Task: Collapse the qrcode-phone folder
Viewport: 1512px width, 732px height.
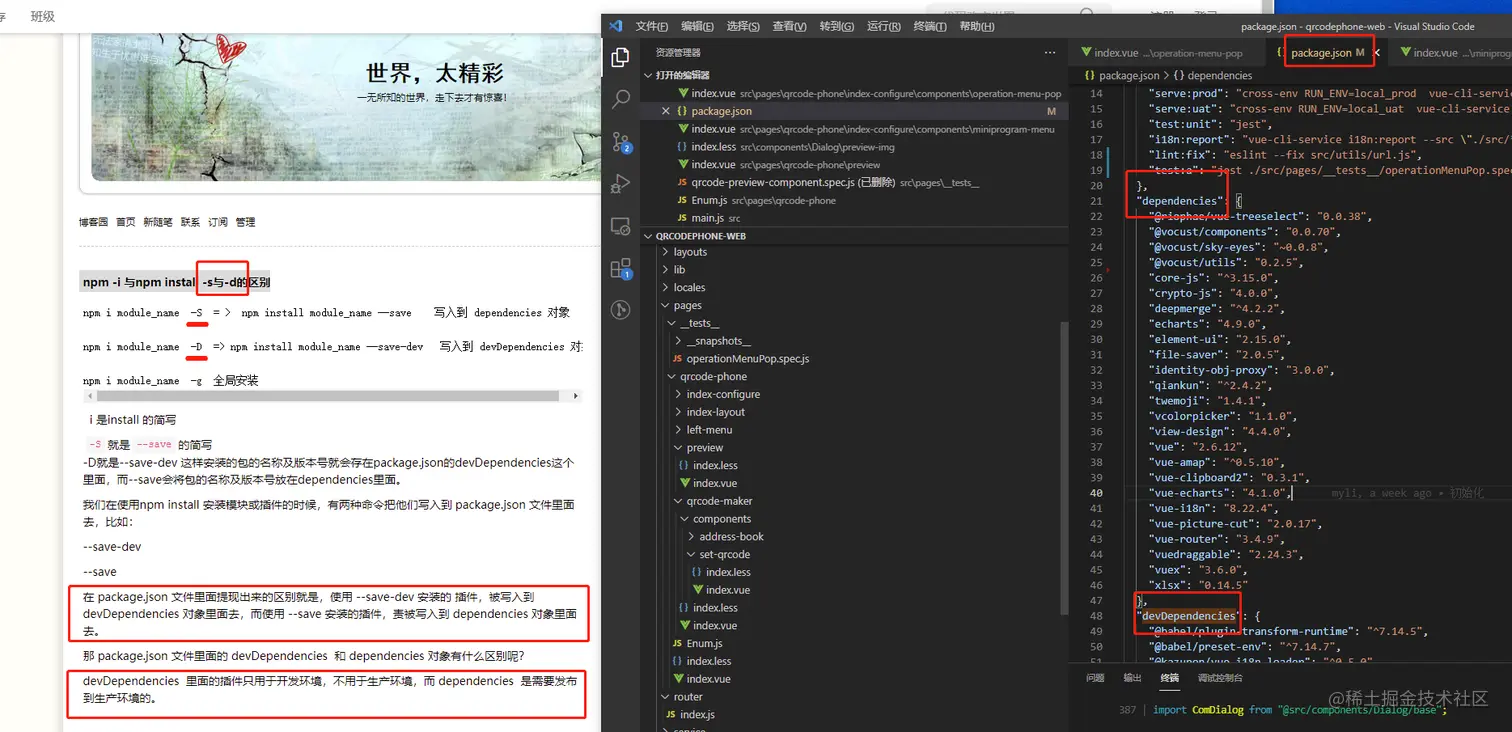Action: (x=713, y=377)
